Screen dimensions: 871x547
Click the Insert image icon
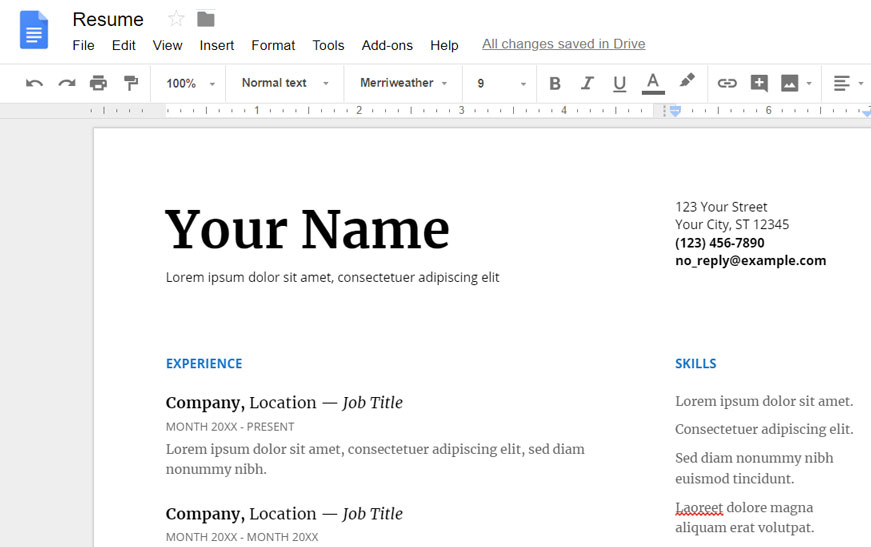click(789, 83)
